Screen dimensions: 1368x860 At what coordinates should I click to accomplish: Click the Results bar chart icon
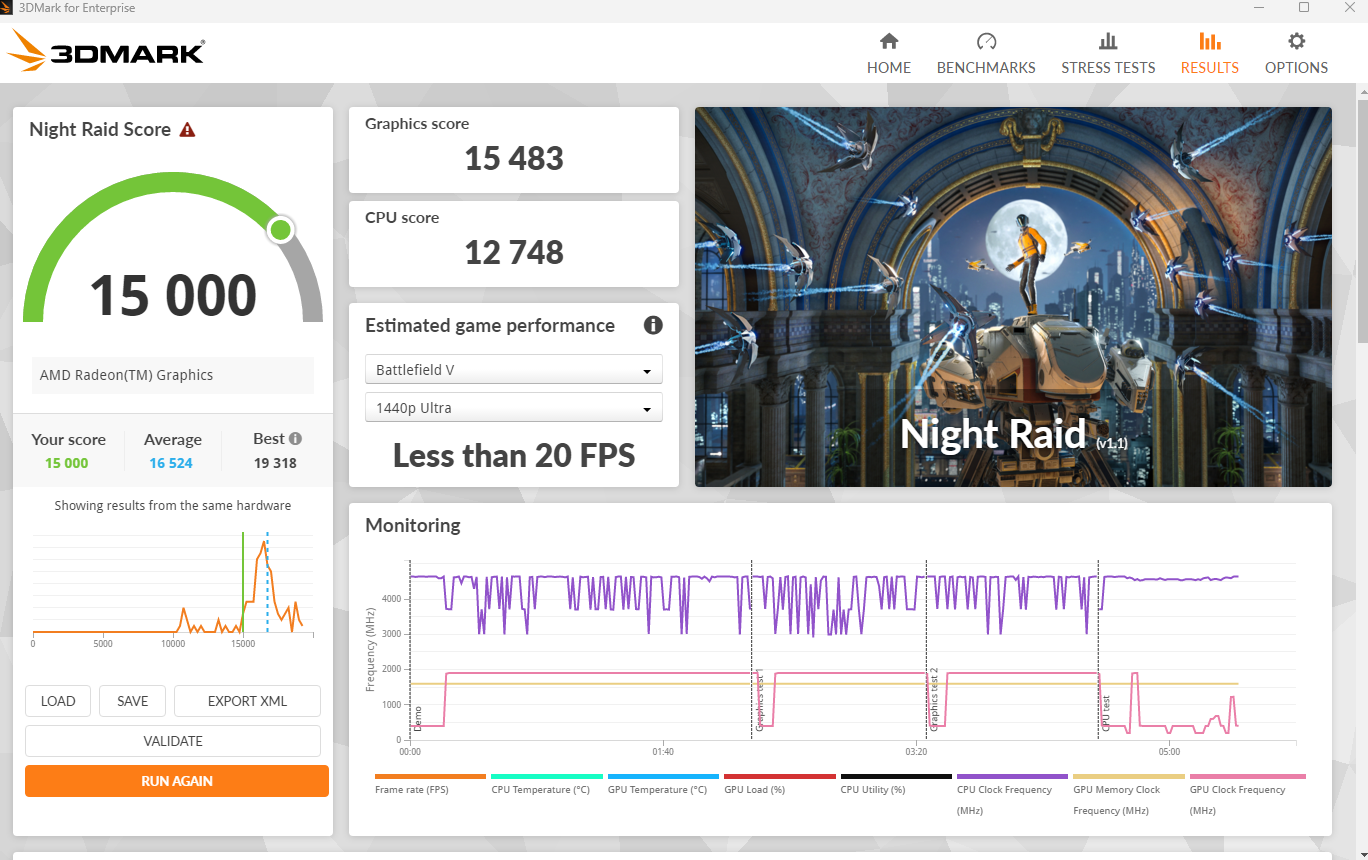[x=1210, y=41]
